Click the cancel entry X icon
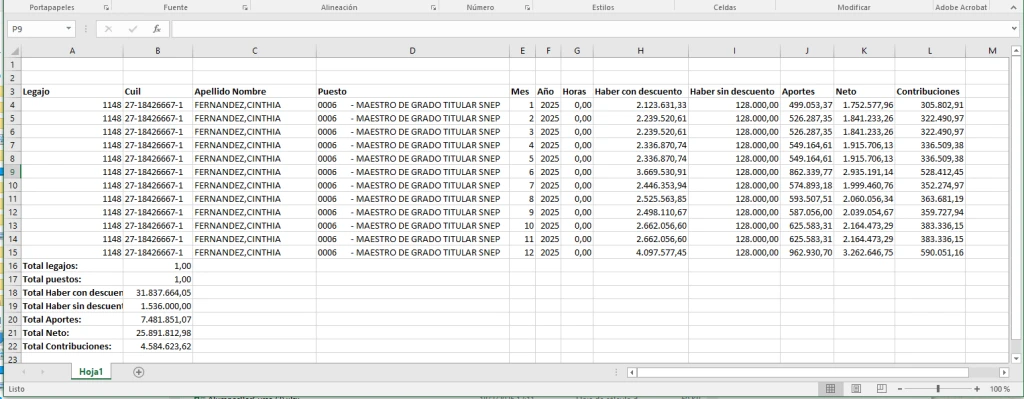The height and width of the screenshot is (399, 1024). coord(108,29)
